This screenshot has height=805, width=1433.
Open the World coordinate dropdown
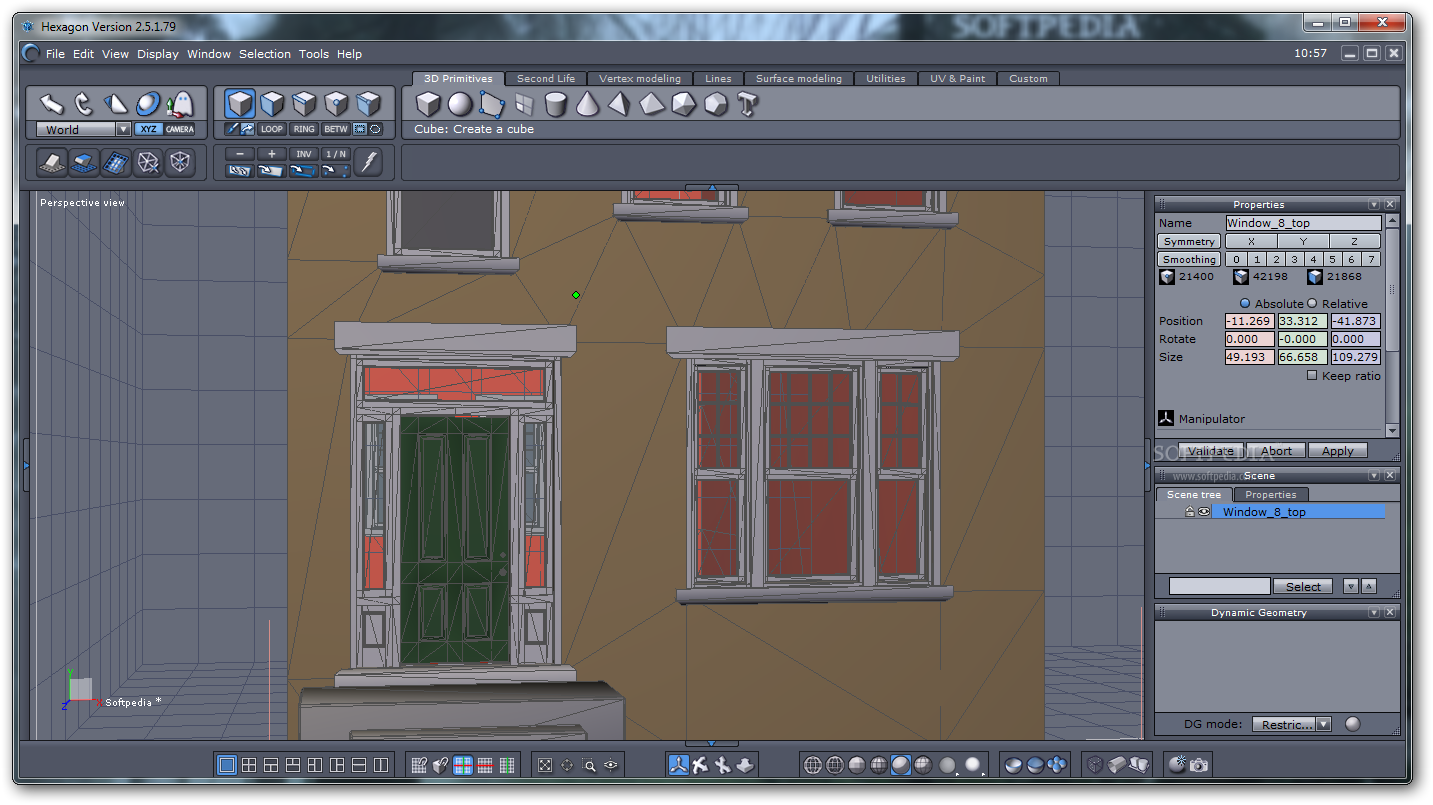pos(124,129)
